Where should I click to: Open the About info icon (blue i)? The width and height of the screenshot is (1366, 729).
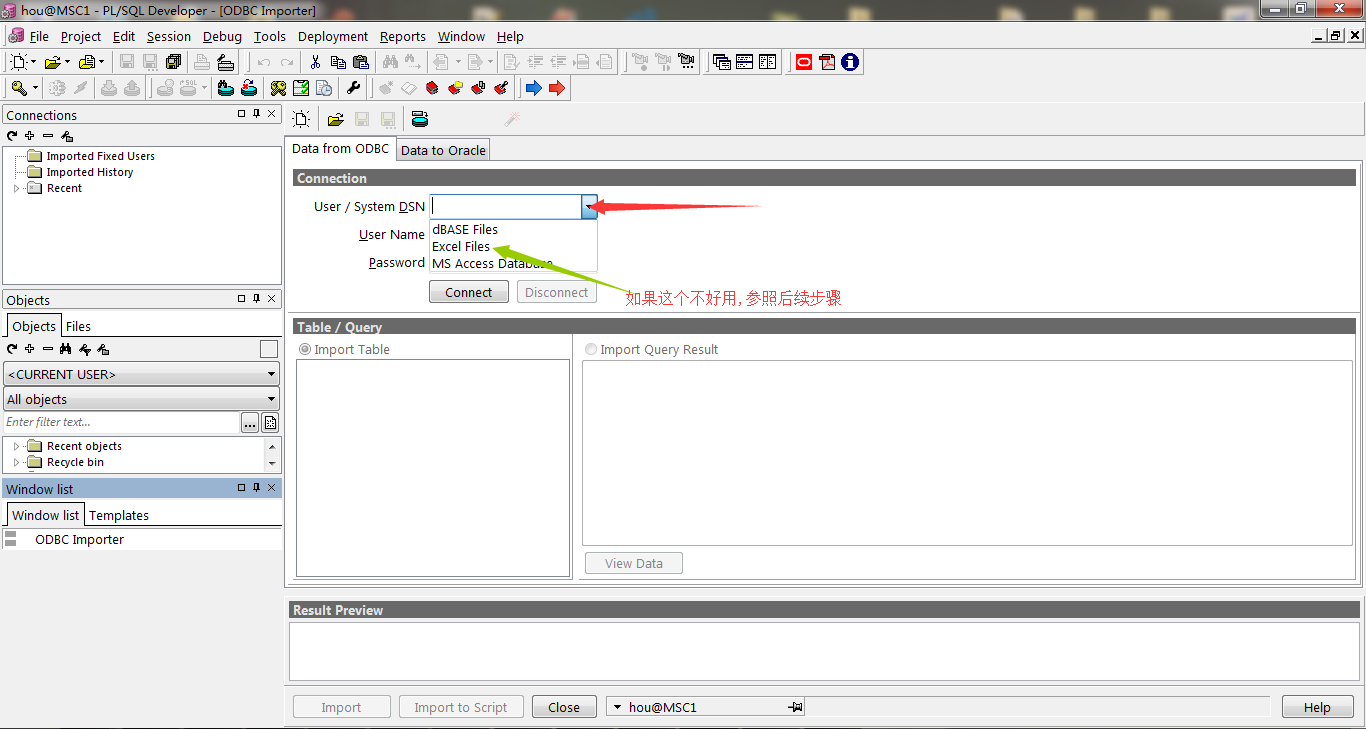point(849,61)
